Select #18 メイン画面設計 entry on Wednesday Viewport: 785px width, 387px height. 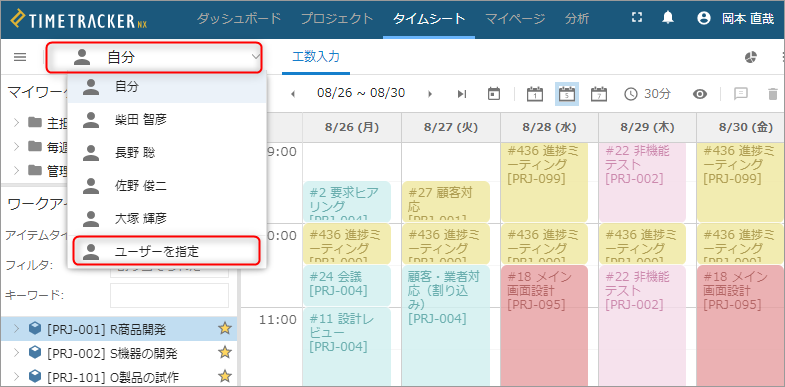(x=545, y=325)
